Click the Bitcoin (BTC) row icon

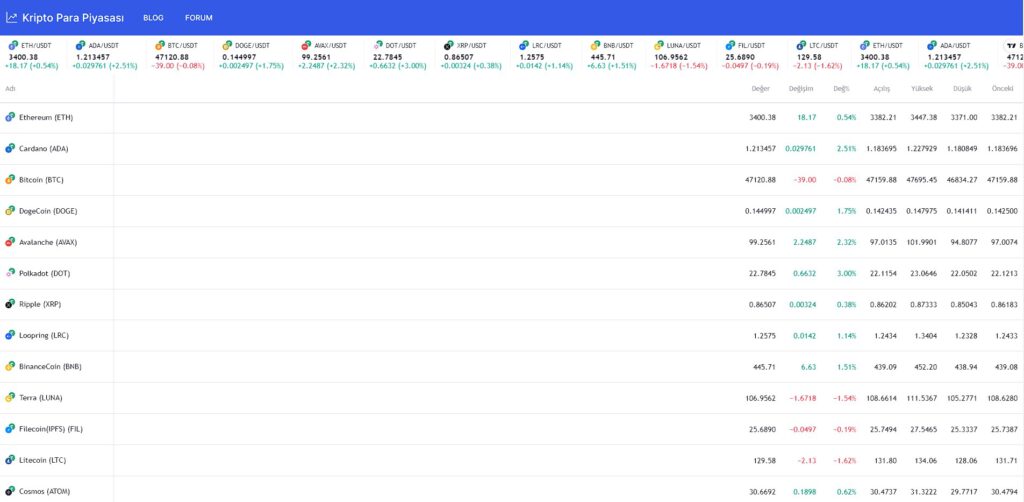point(10,180)
